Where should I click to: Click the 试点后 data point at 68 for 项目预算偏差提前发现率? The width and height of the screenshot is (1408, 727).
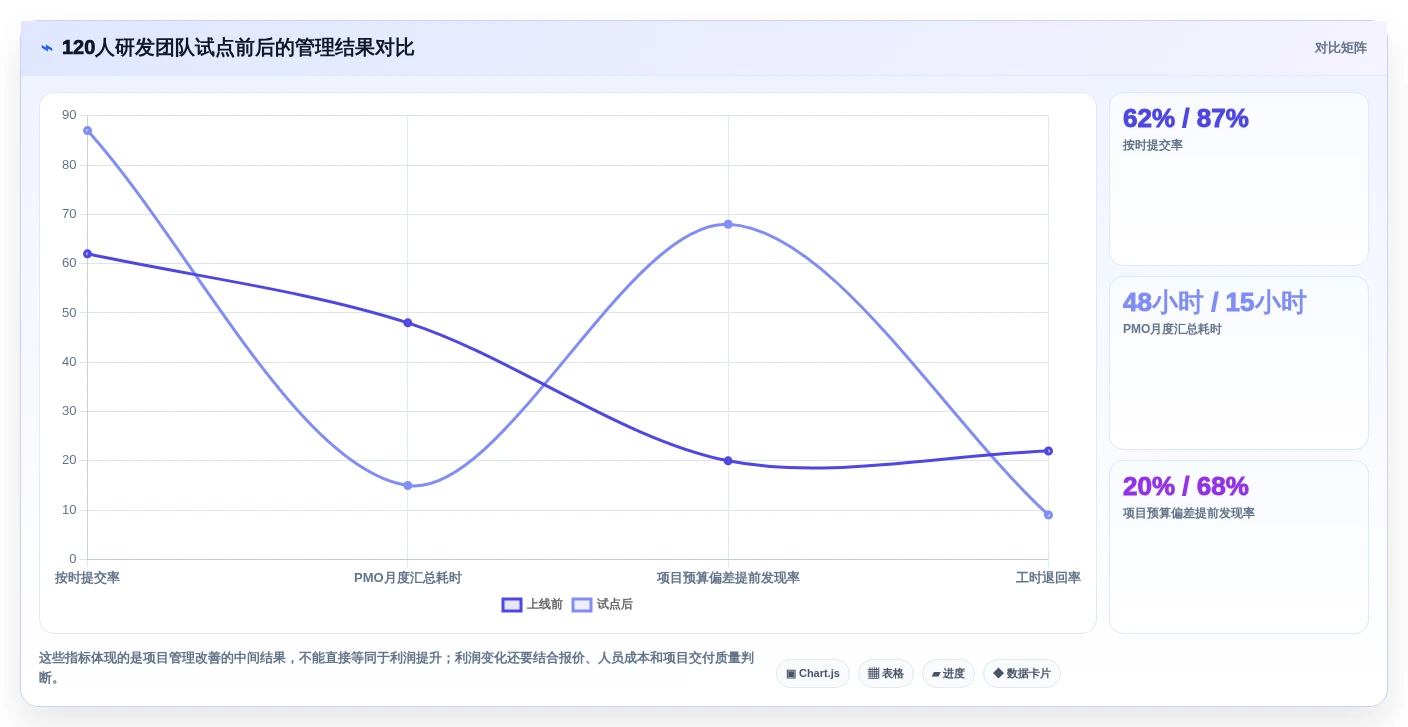pos(728,224)
